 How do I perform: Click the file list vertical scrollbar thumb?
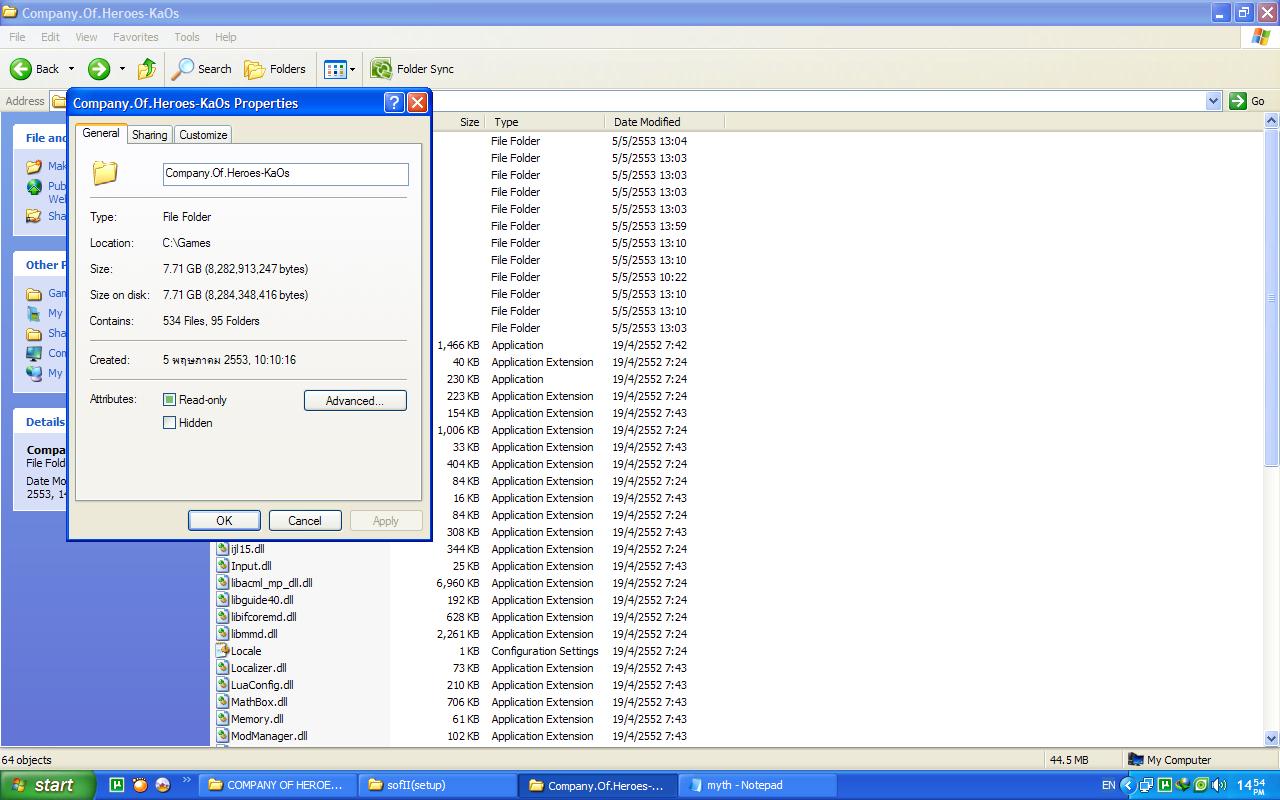pos(1272,300)
